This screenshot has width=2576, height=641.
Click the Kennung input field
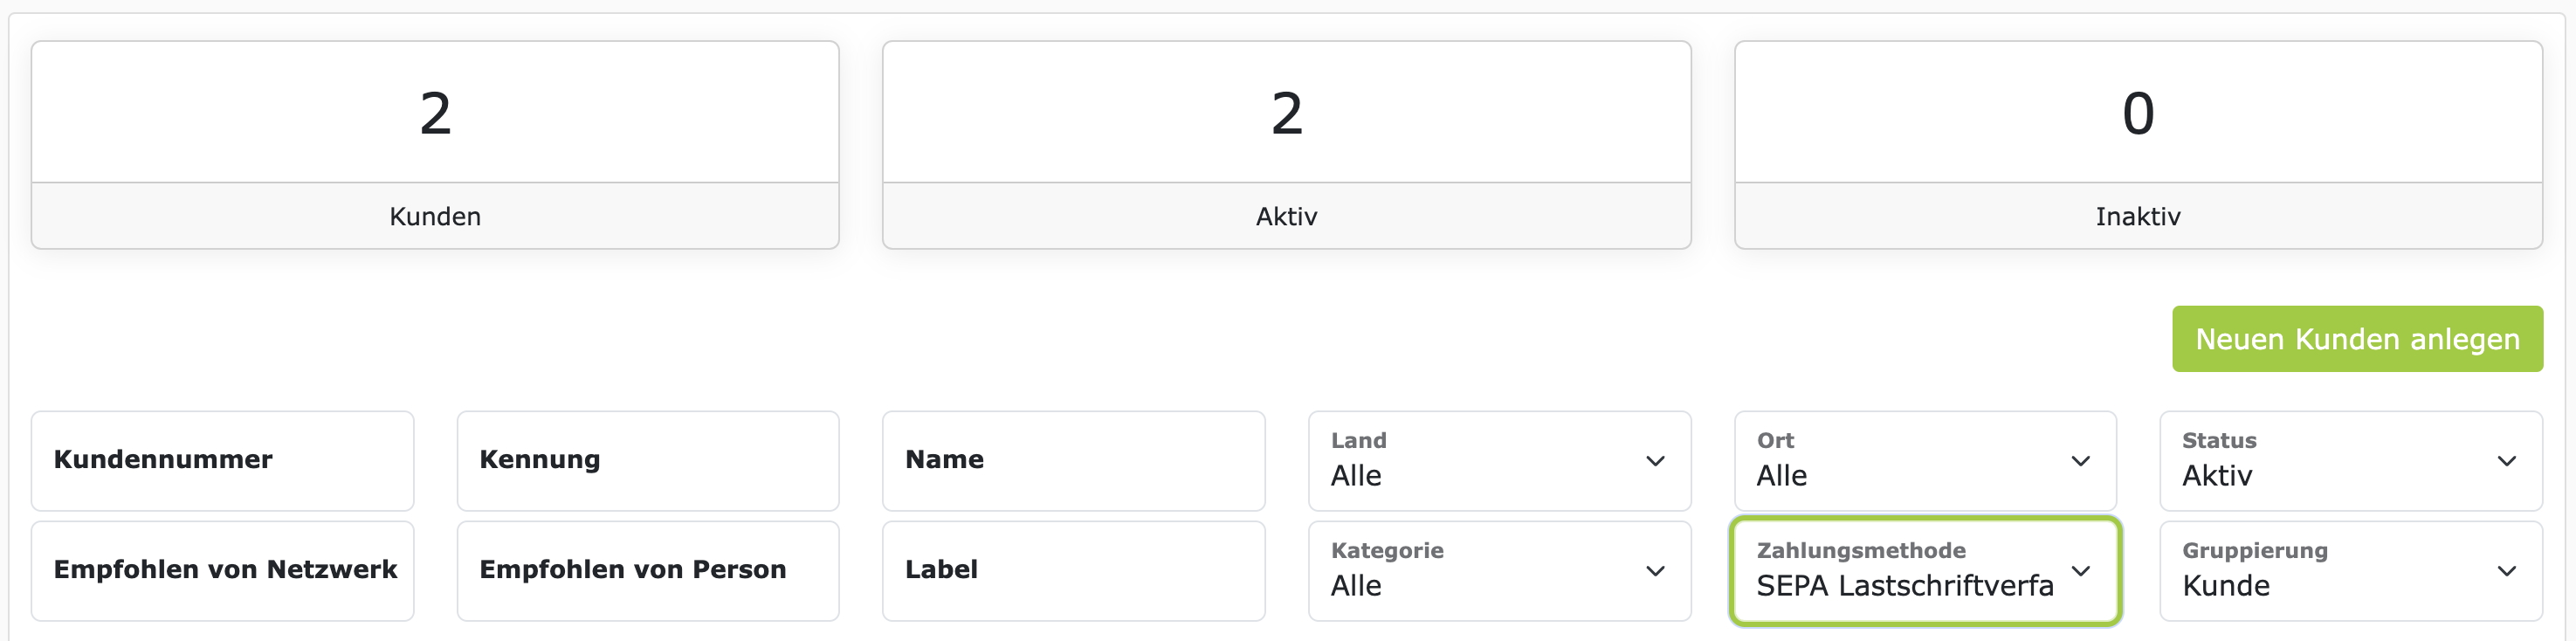pos(647,461)
